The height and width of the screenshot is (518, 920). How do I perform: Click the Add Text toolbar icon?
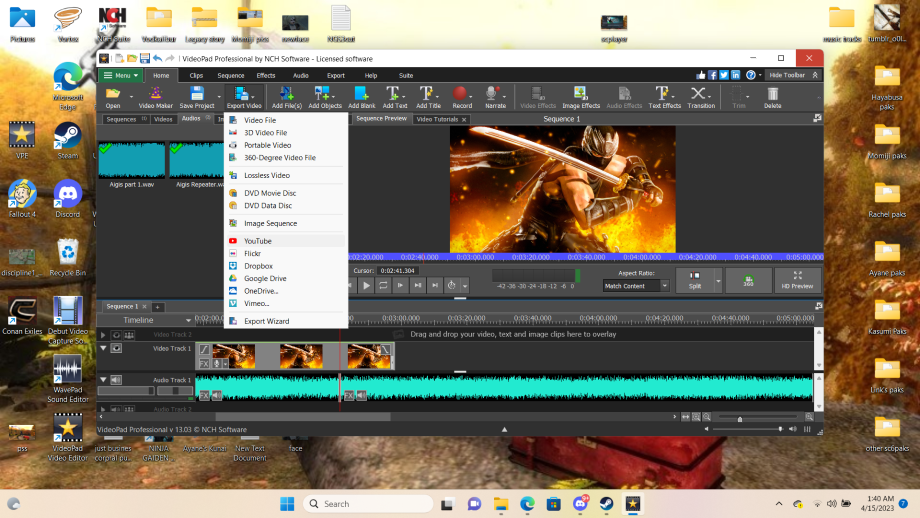click(x=394, y=97)
